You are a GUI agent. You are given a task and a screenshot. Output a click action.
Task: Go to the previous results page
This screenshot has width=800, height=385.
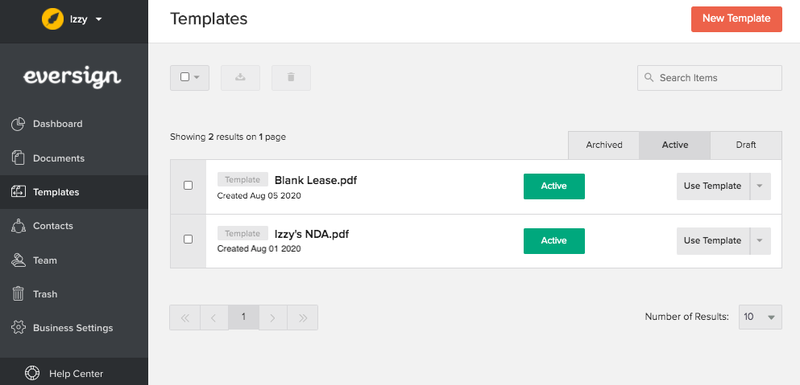click(214, 318)
